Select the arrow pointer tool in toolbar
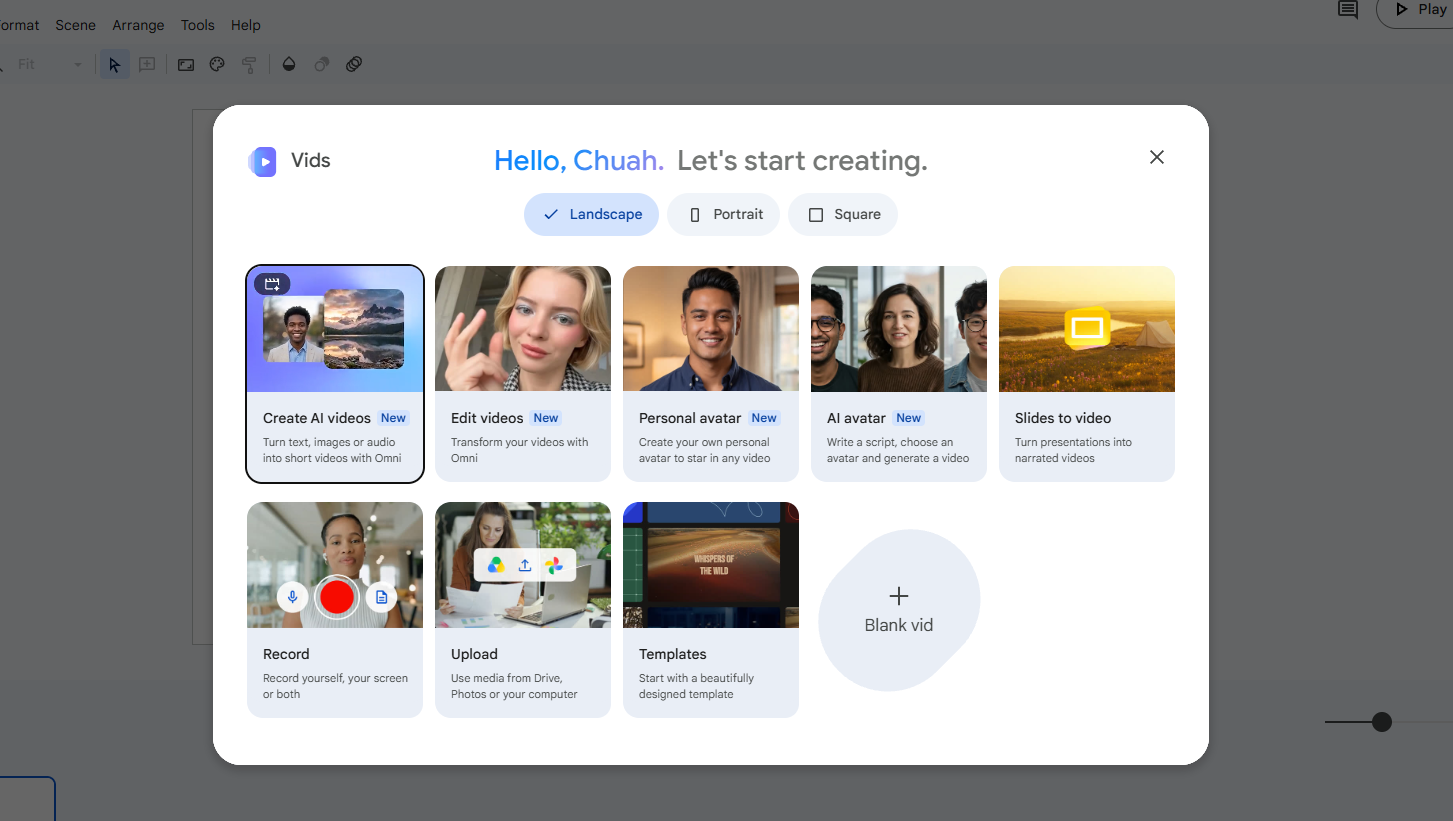 [114, 64]
